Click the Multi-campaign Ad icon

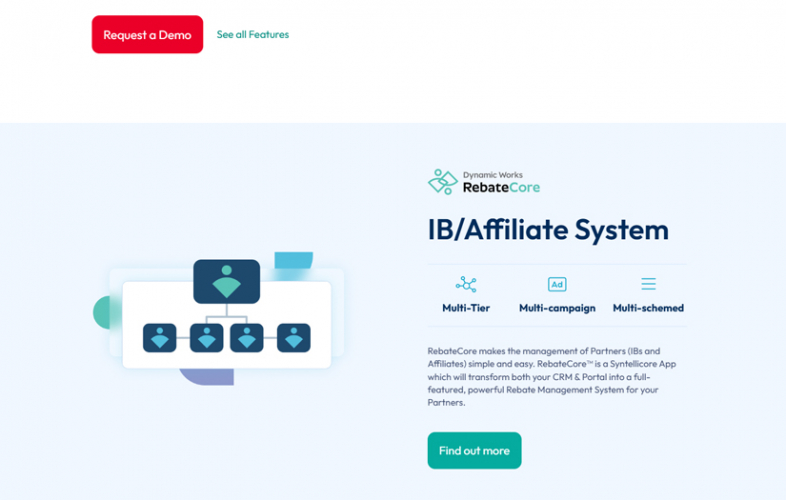(557, 284)
